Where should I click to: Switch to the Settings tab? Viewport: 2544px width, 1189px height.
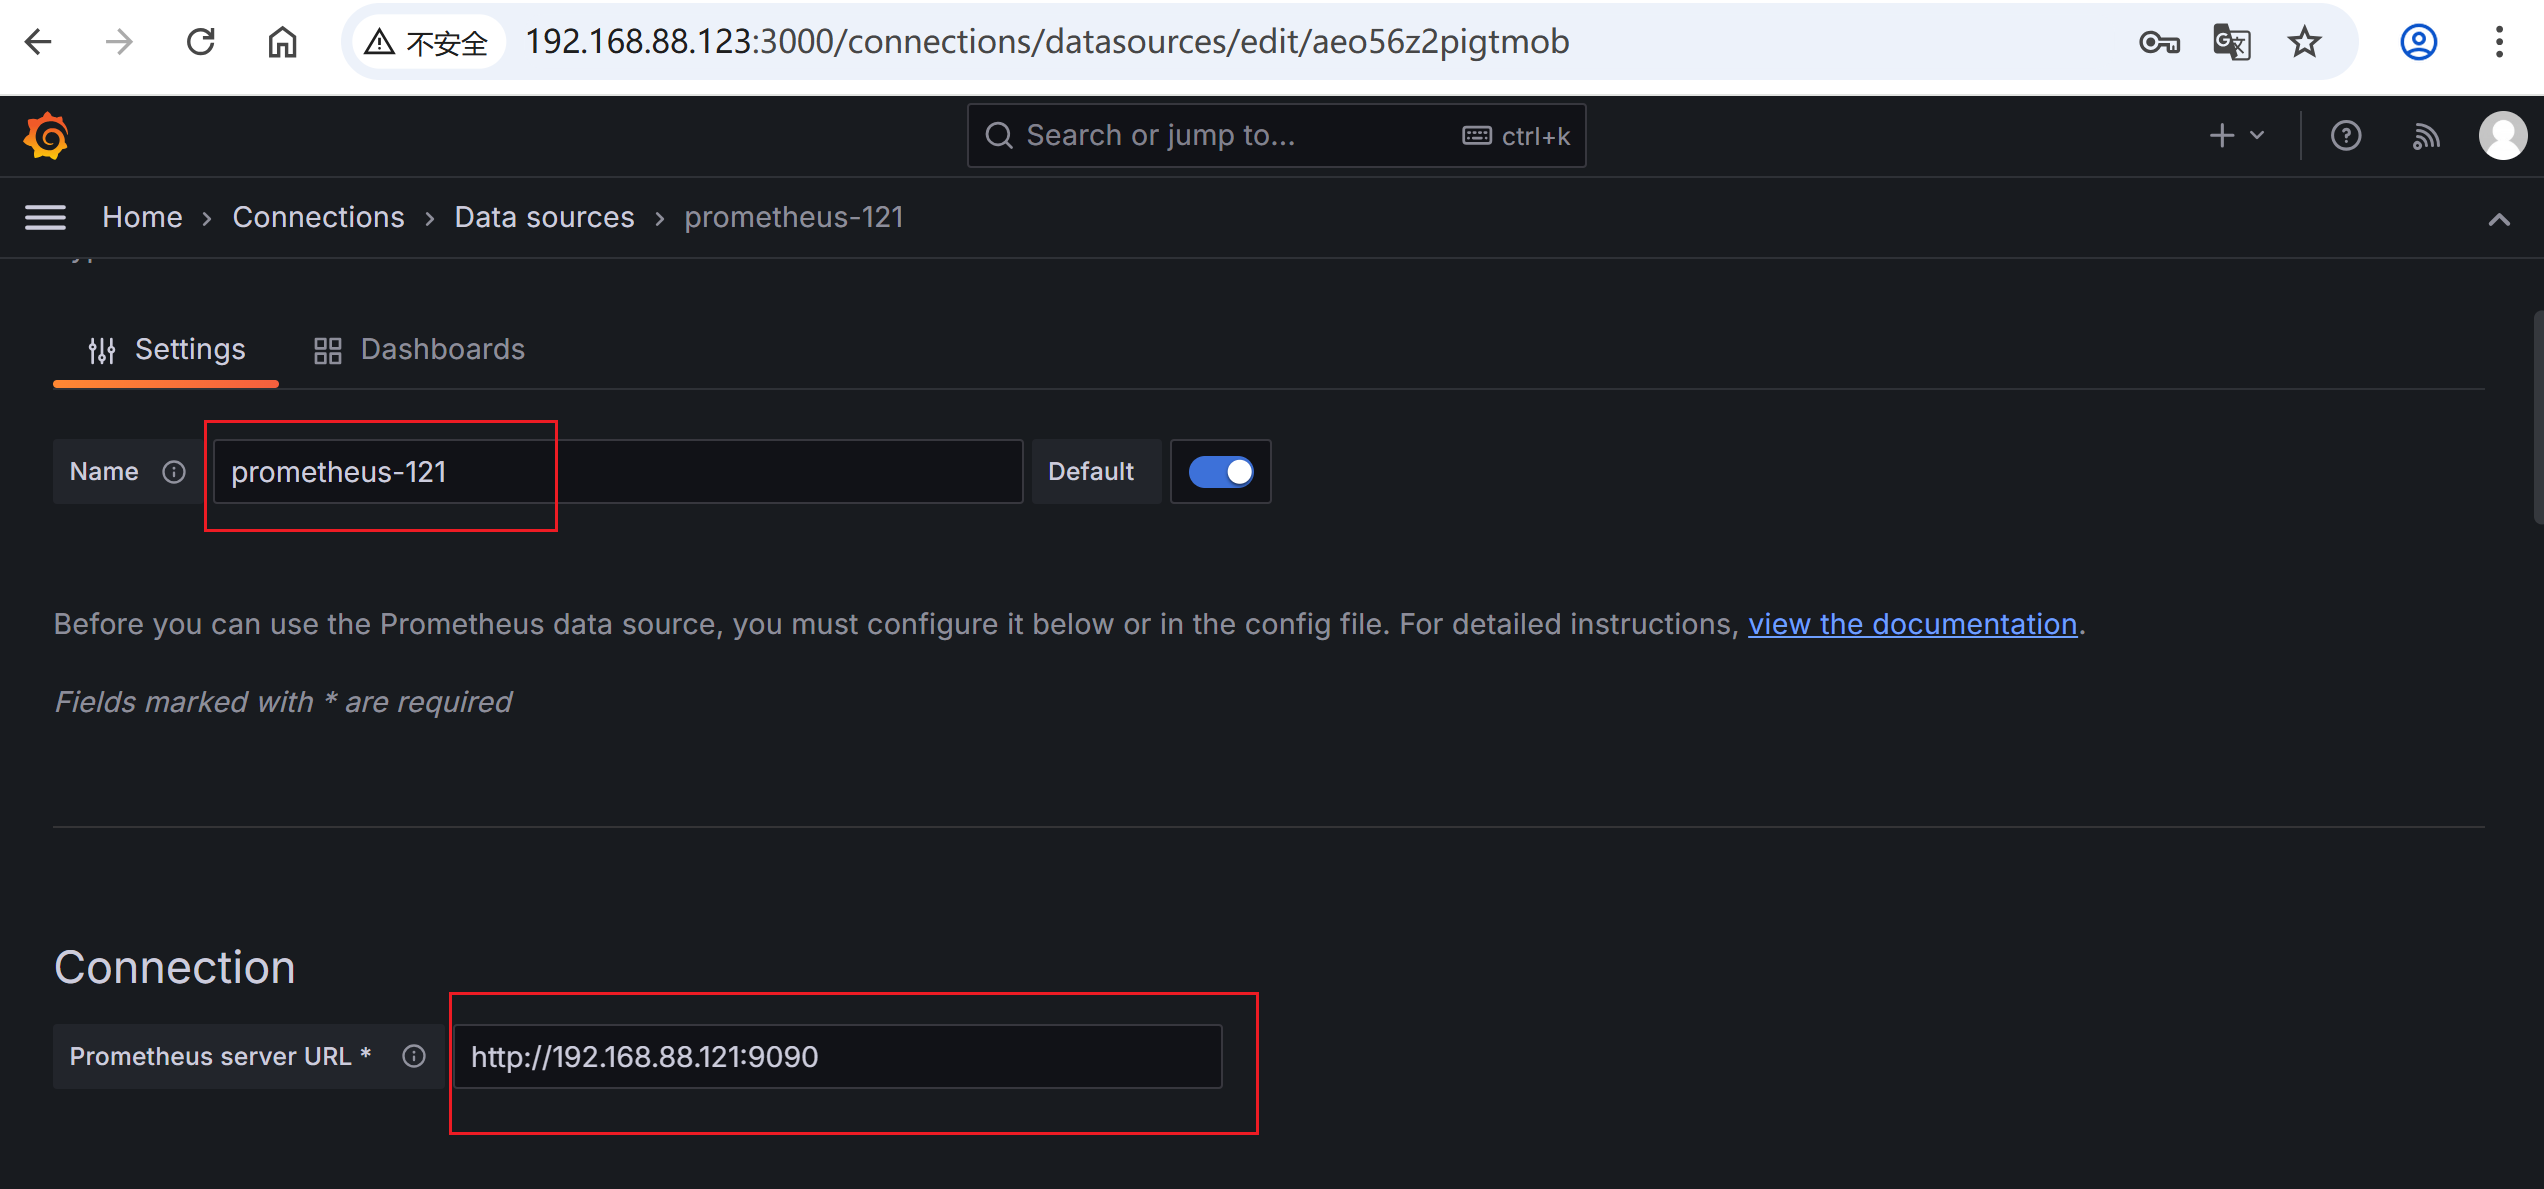pyautogui.click(x=166, y=350)
